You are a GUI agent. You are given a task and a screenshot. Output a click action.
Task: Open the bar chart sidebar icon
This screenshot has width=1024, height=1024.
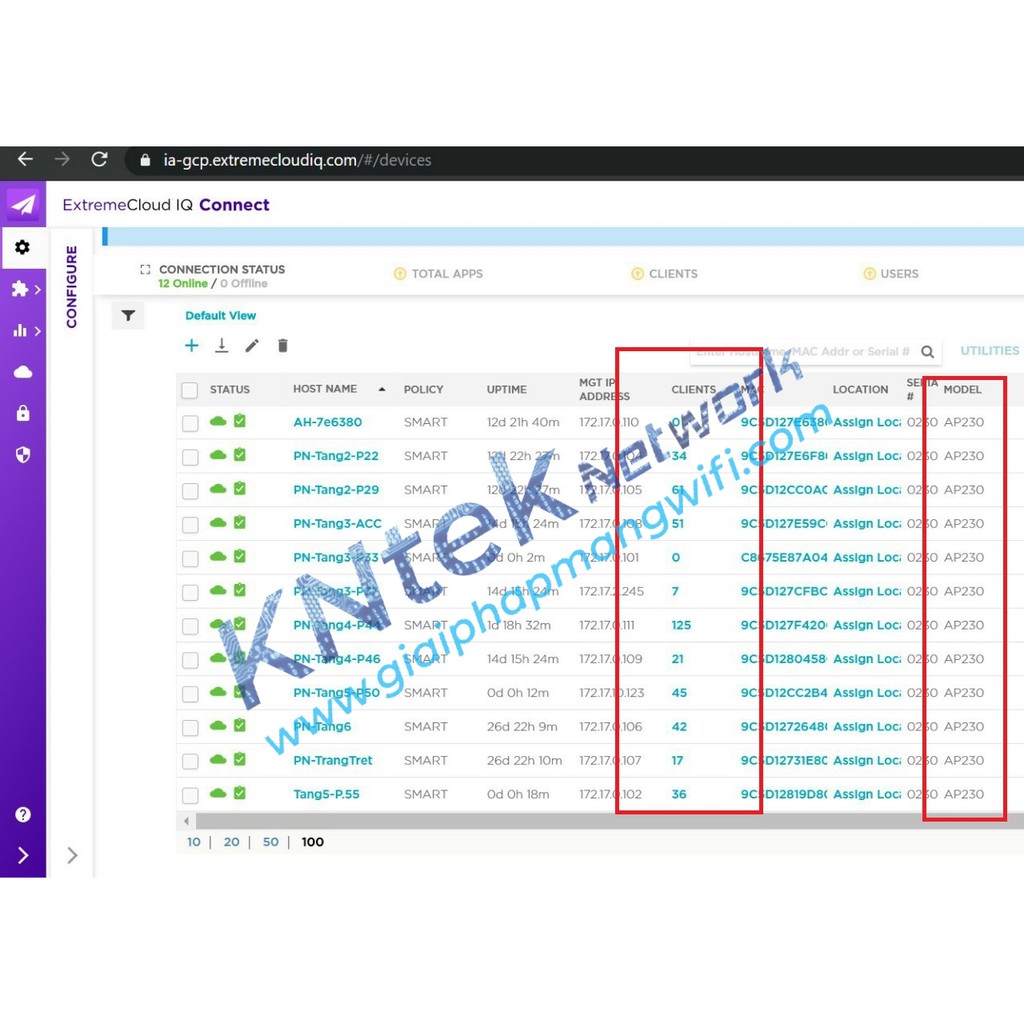20,331
